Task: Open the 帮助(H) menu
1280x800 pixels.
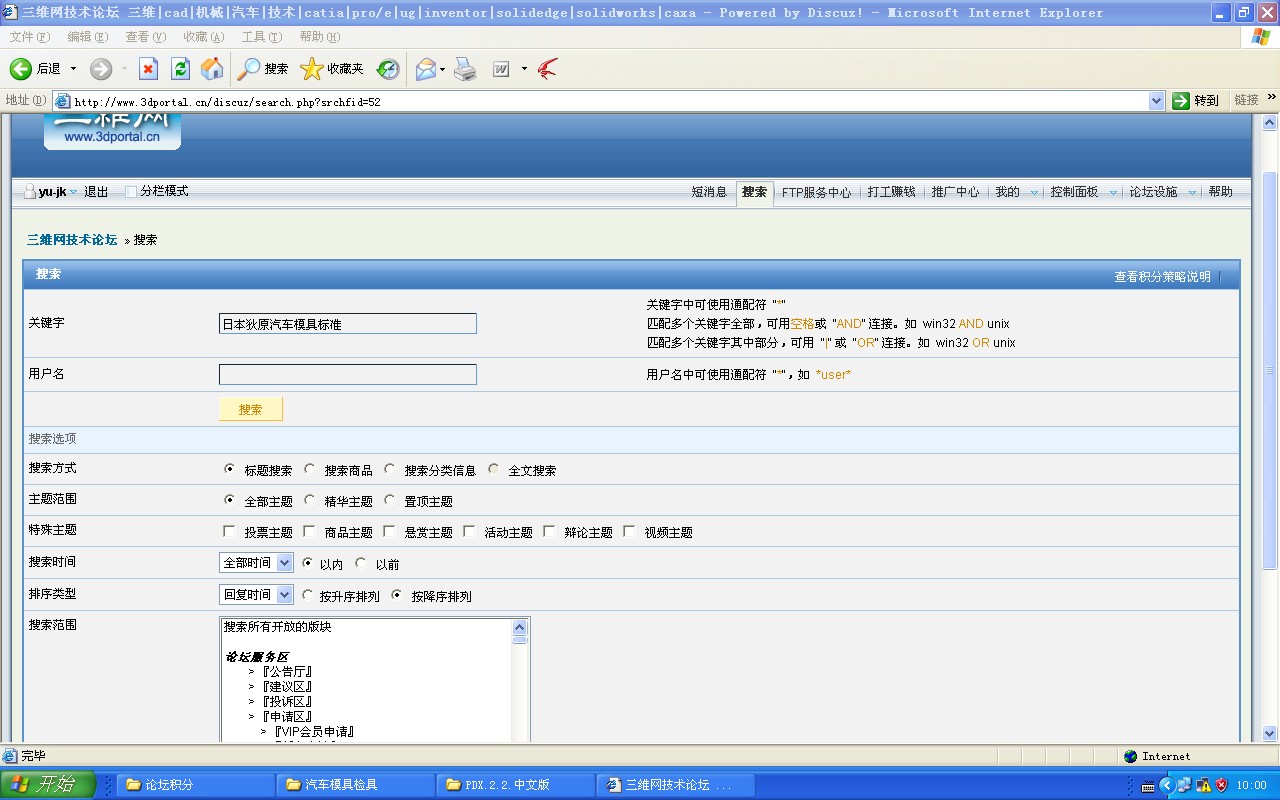Action: coord(320,37)
